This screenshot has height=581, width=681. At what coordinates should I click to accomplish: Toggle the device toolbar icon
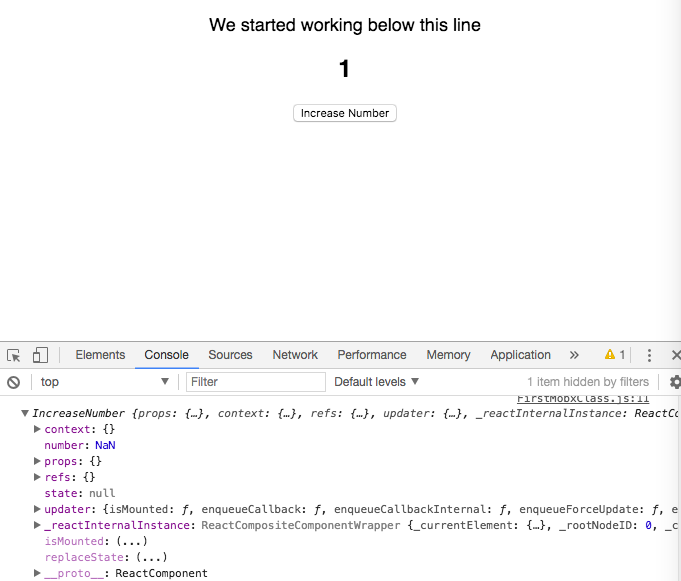pos(40,355)
